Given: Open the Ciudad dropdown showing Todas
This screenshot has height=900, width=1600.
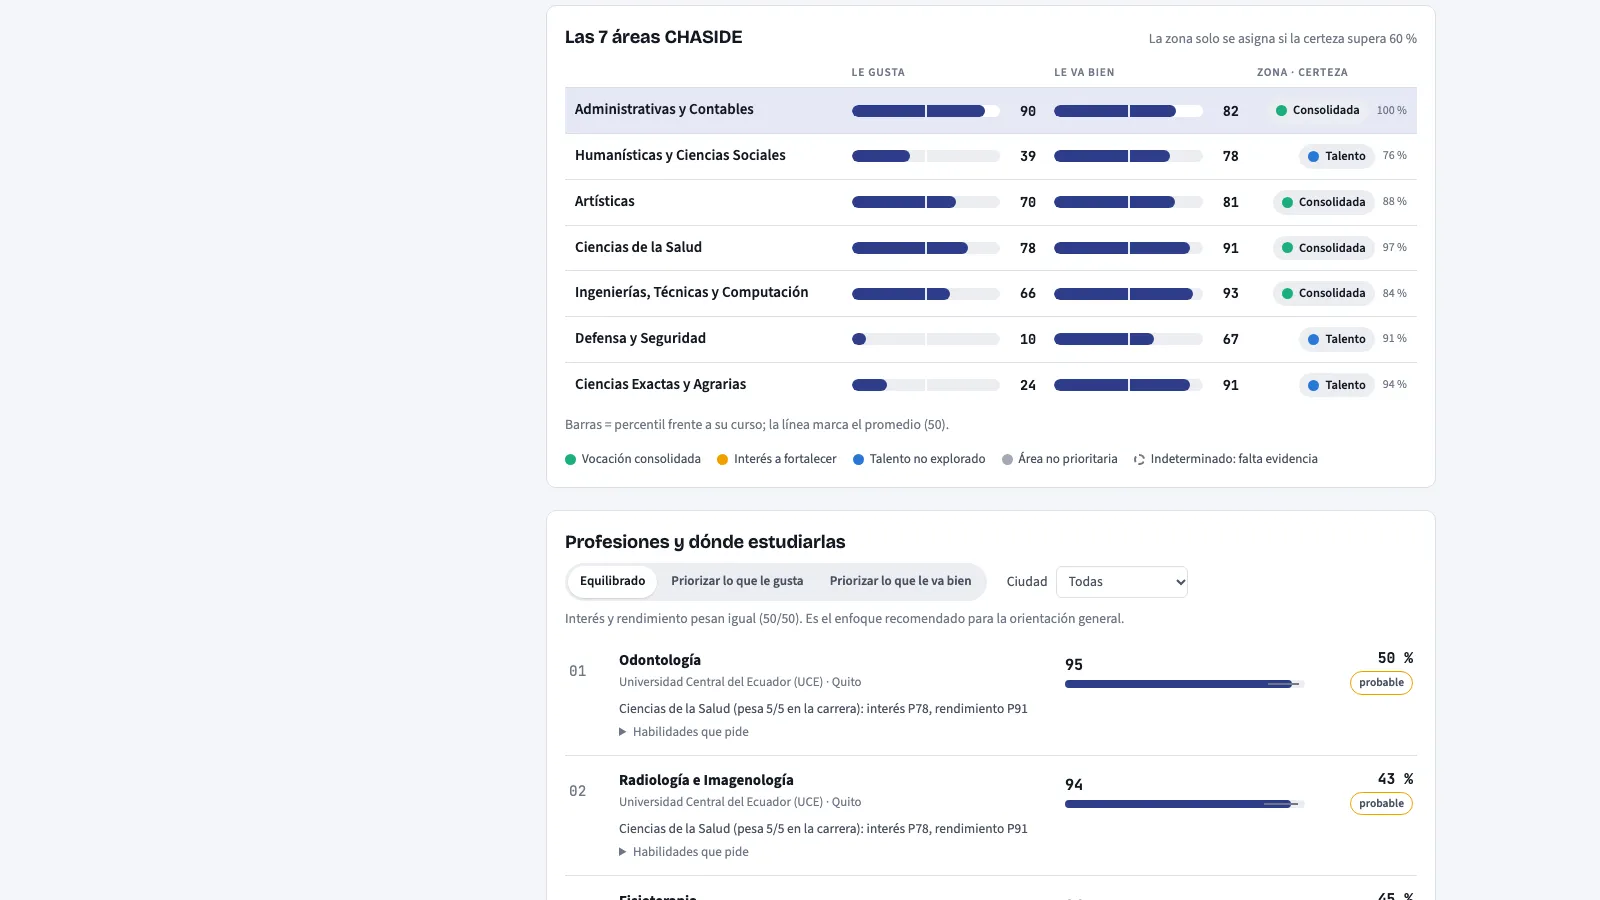Looking at the screenshot, I should tap(1122, 582).
